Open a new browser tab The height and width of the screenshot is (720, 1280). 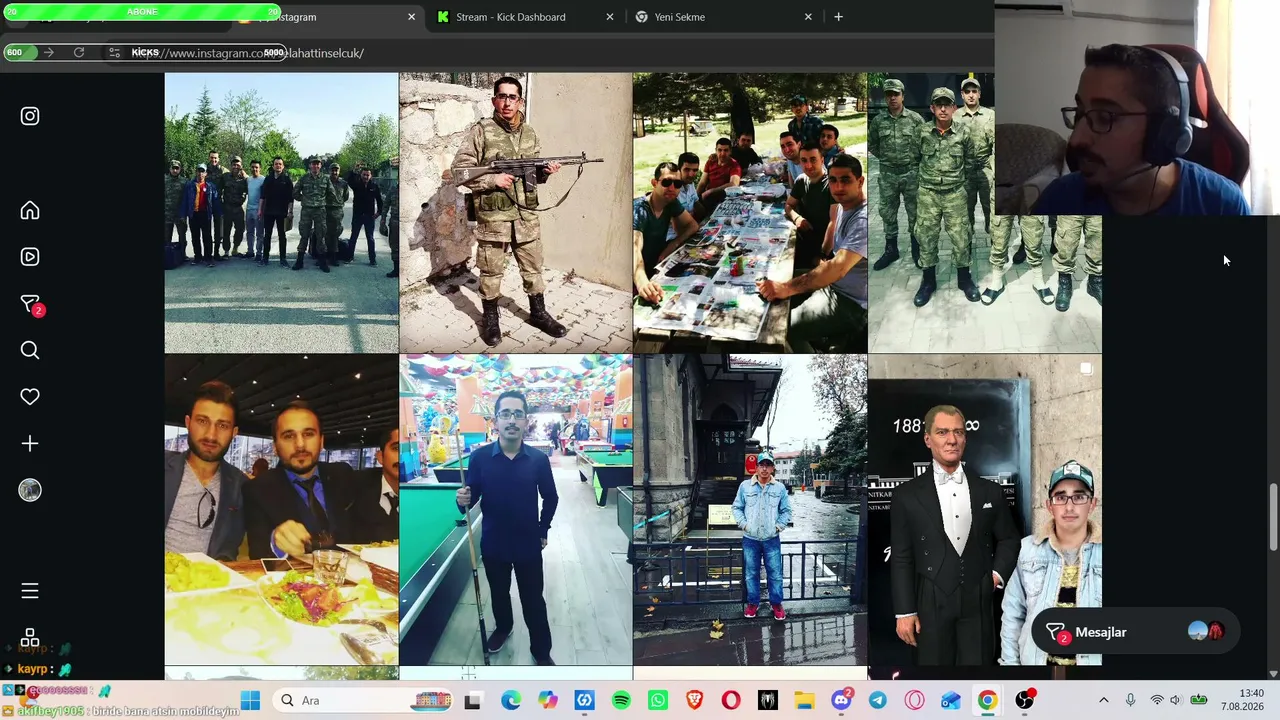tap(838, 17)
